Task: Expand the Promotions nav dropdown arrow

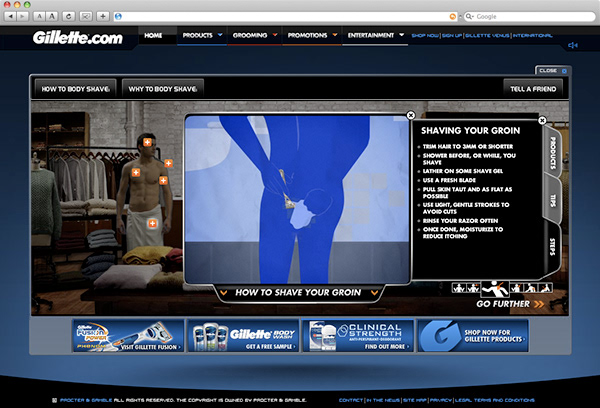Action: click(x=335, y=34)
